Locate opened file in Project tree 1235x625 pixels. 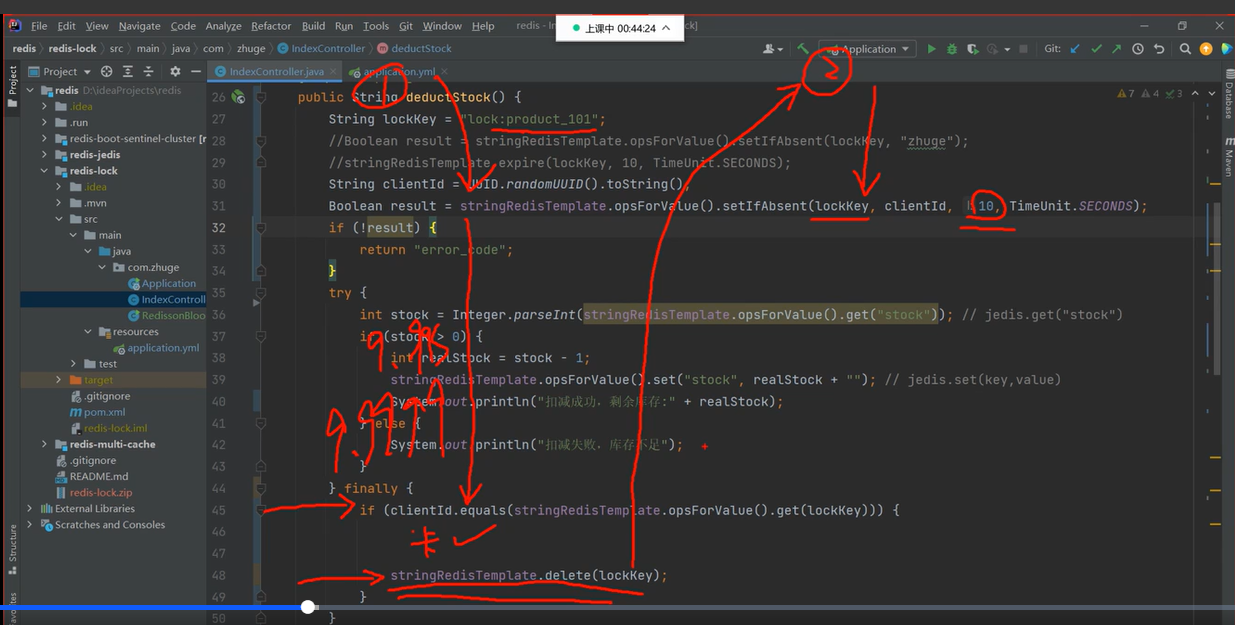tap(107, 72)
